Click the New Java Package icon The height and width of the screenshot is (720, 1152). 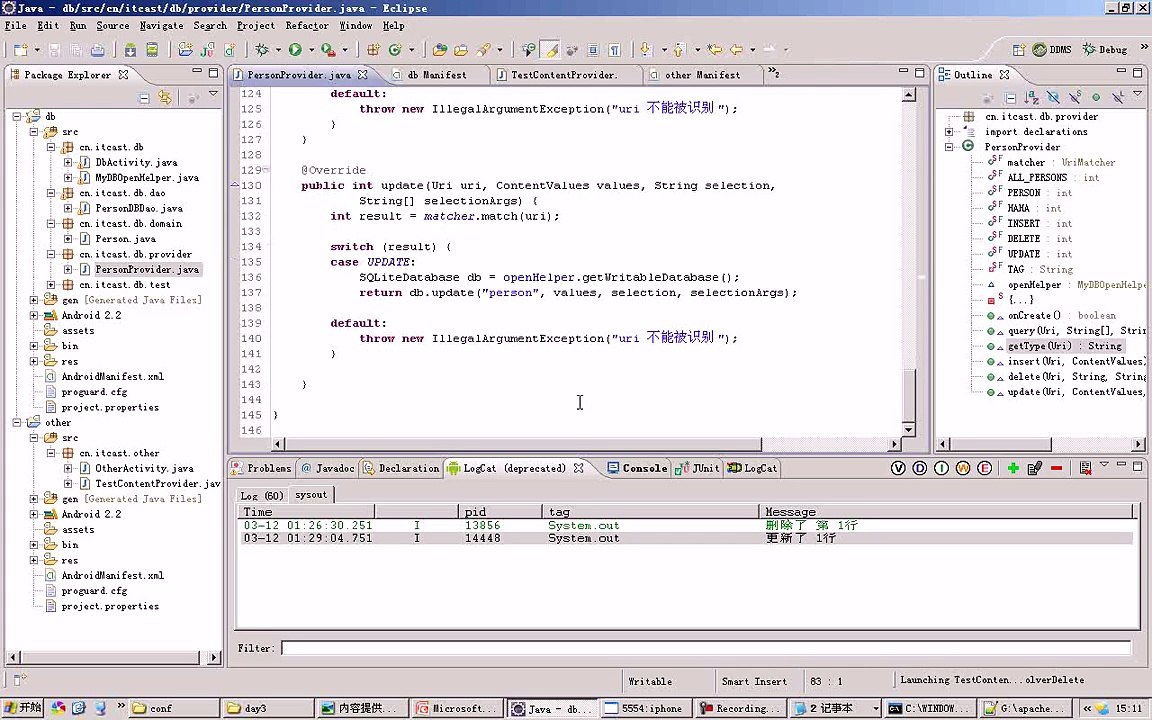point(373,49)
